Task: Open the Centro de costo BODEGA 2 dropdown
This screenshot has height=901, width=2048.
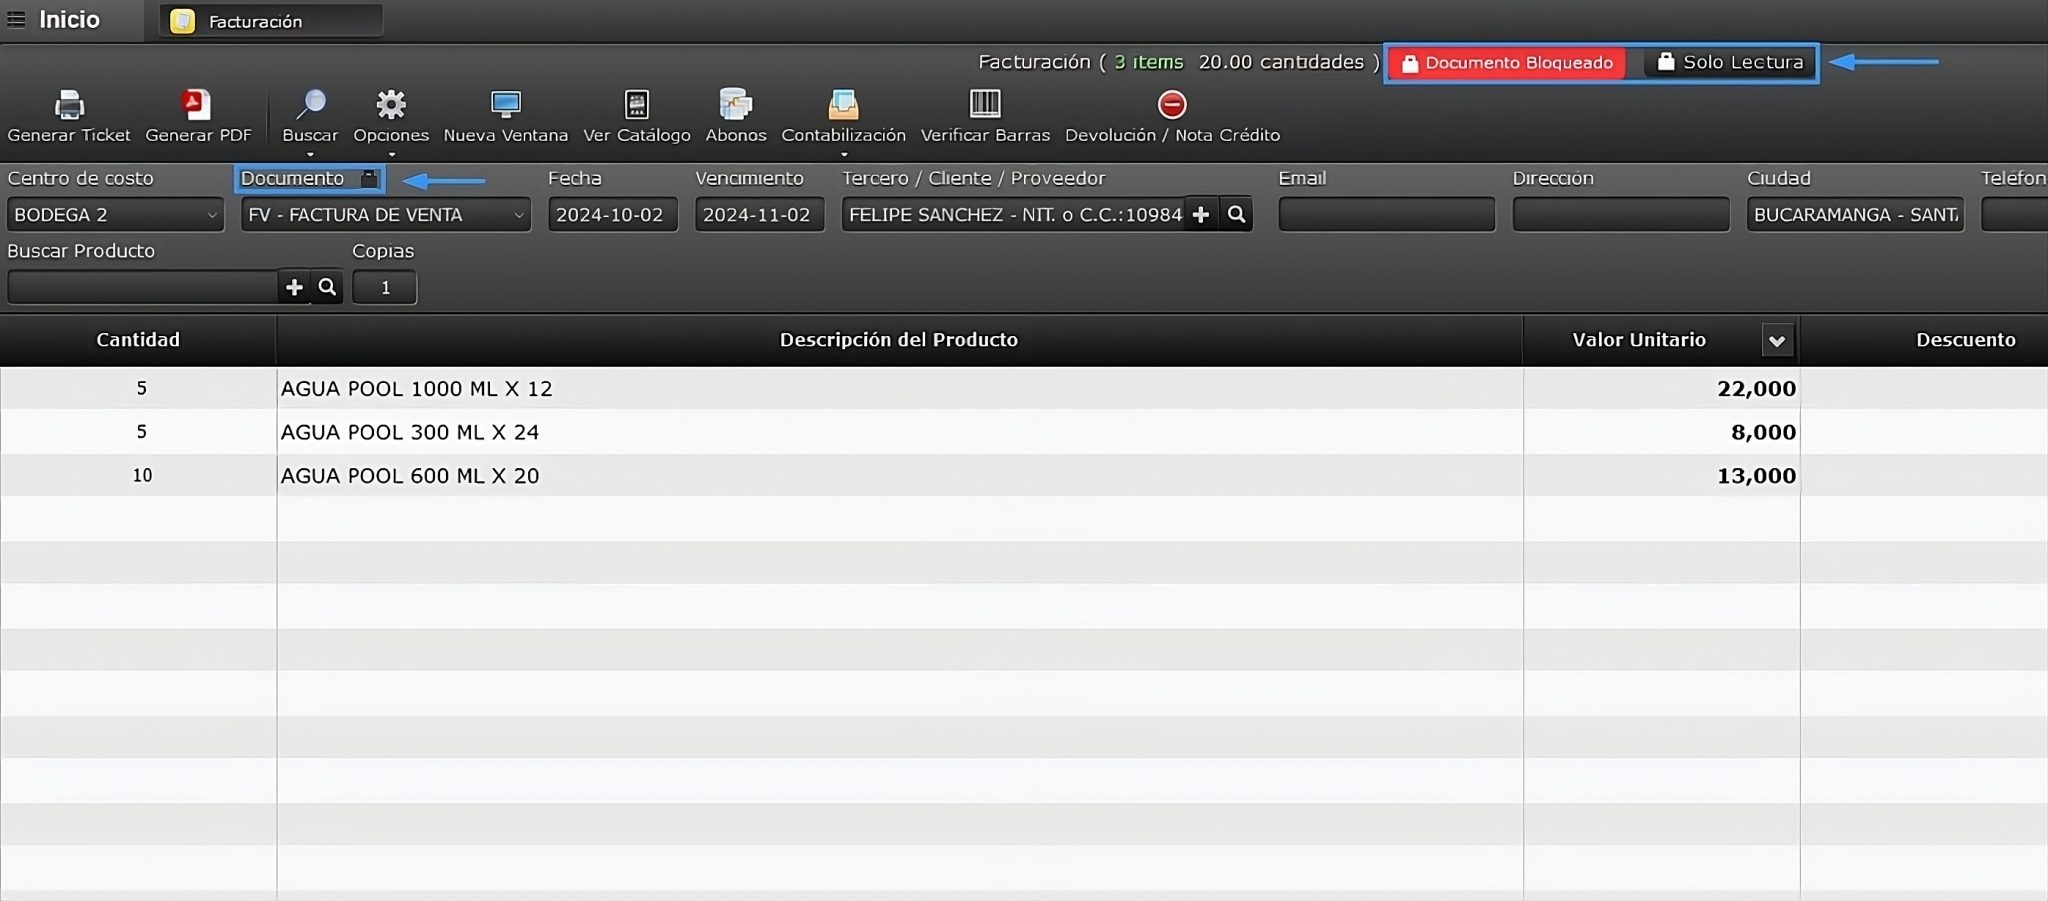Action: tap(211, 214)
